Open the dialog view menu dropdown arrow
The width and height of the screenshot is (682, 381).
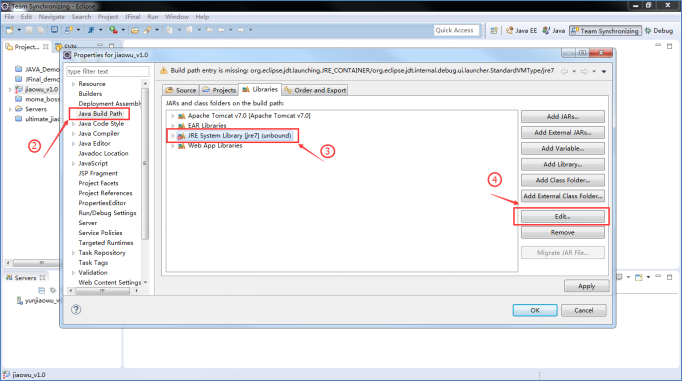click(604, 71)
